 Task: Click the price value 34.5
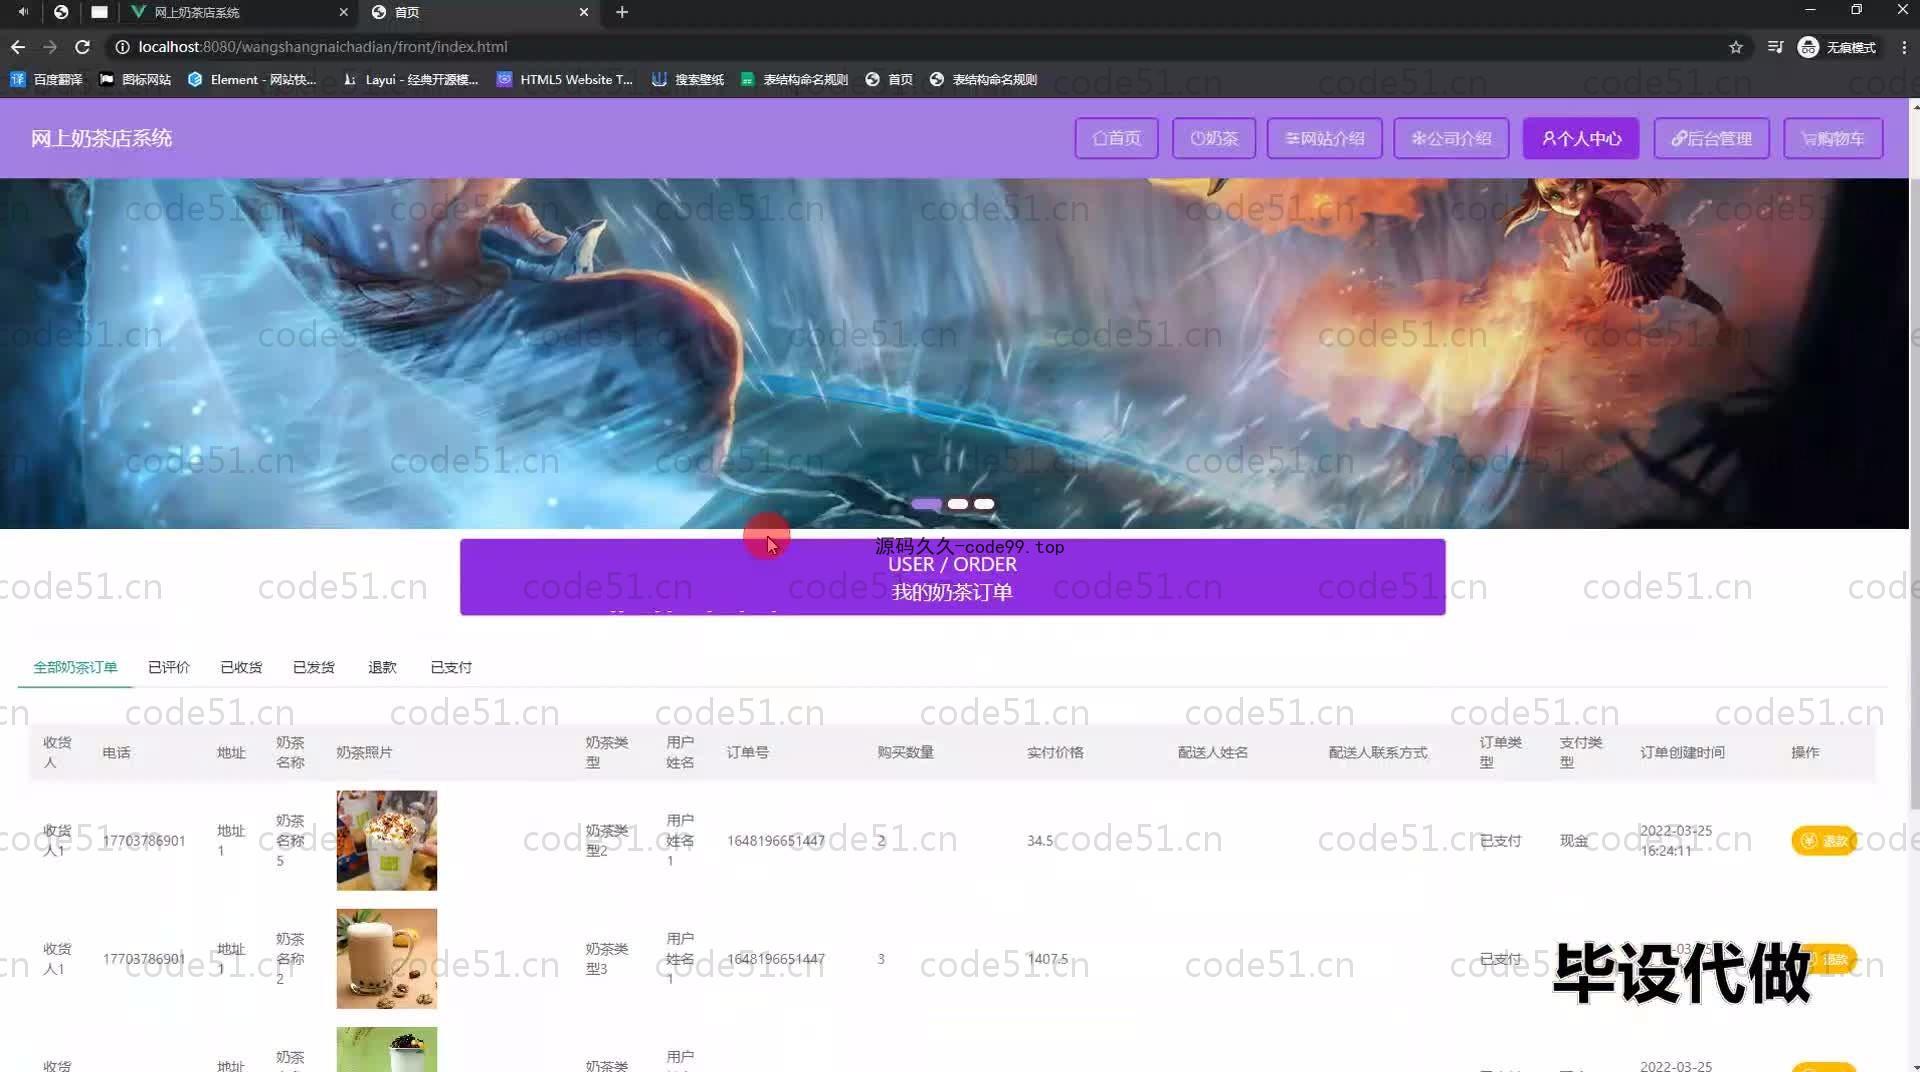pos(1040,840)
